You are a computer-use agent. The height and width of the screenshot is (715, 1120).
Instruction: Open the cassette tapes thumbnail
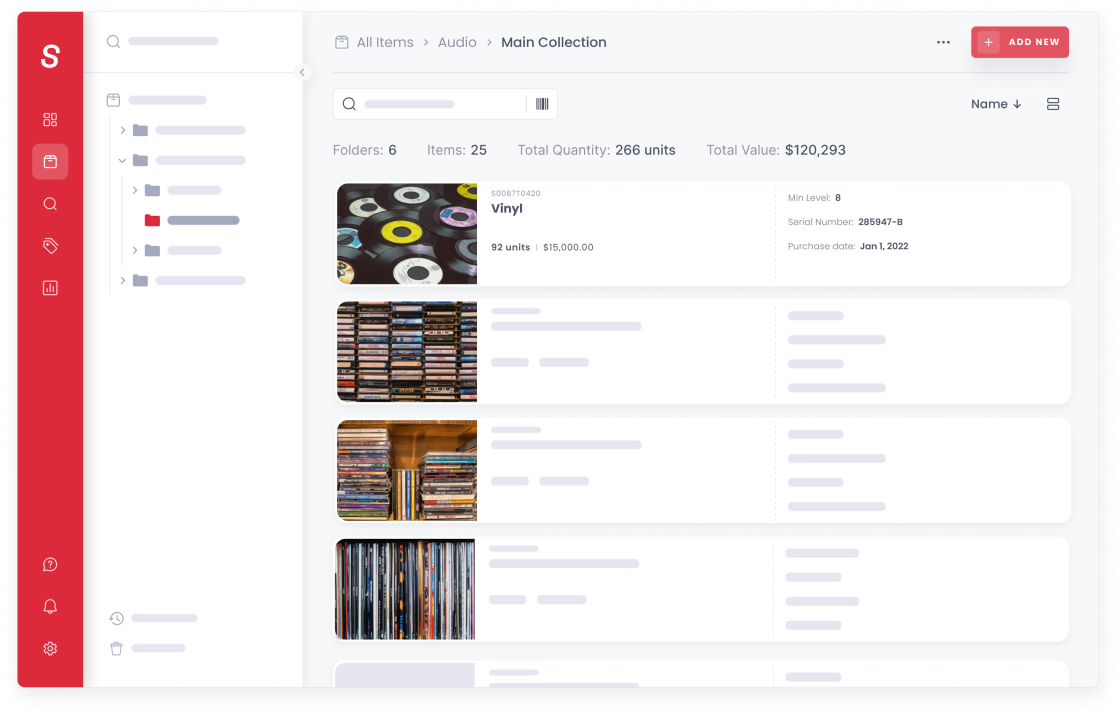pyautogui.click(x=407, y=351)
